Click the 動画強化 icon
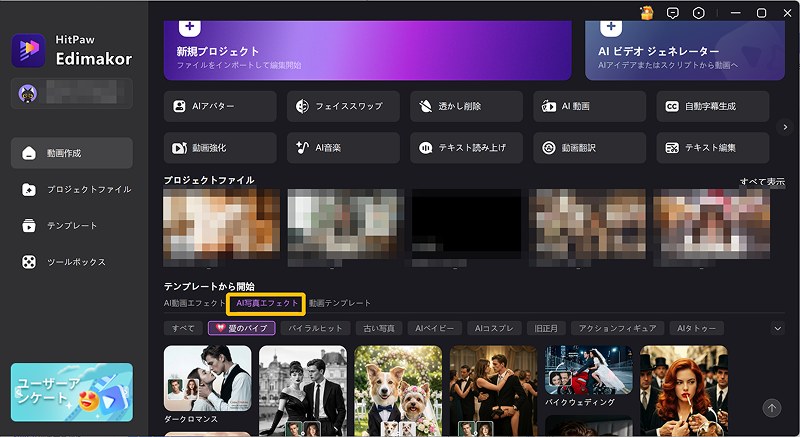Screen dimensions: 800x437 tap(179, 148)
